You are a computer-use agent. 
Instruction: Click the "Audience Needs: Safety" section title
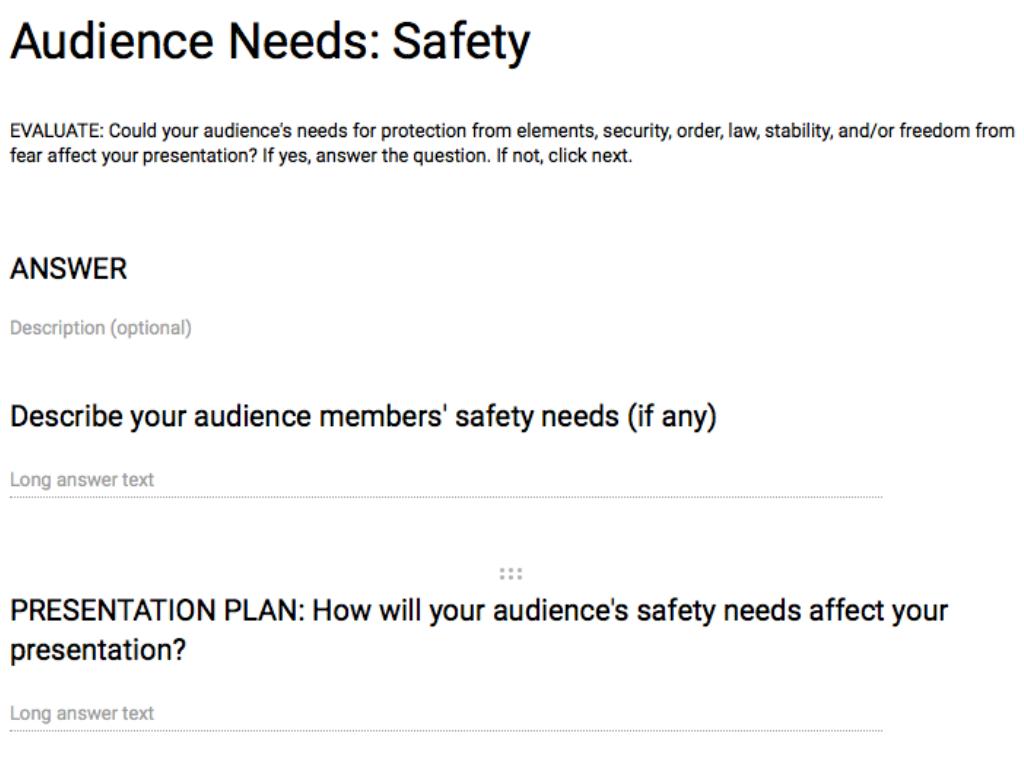(x=270, y=42)
